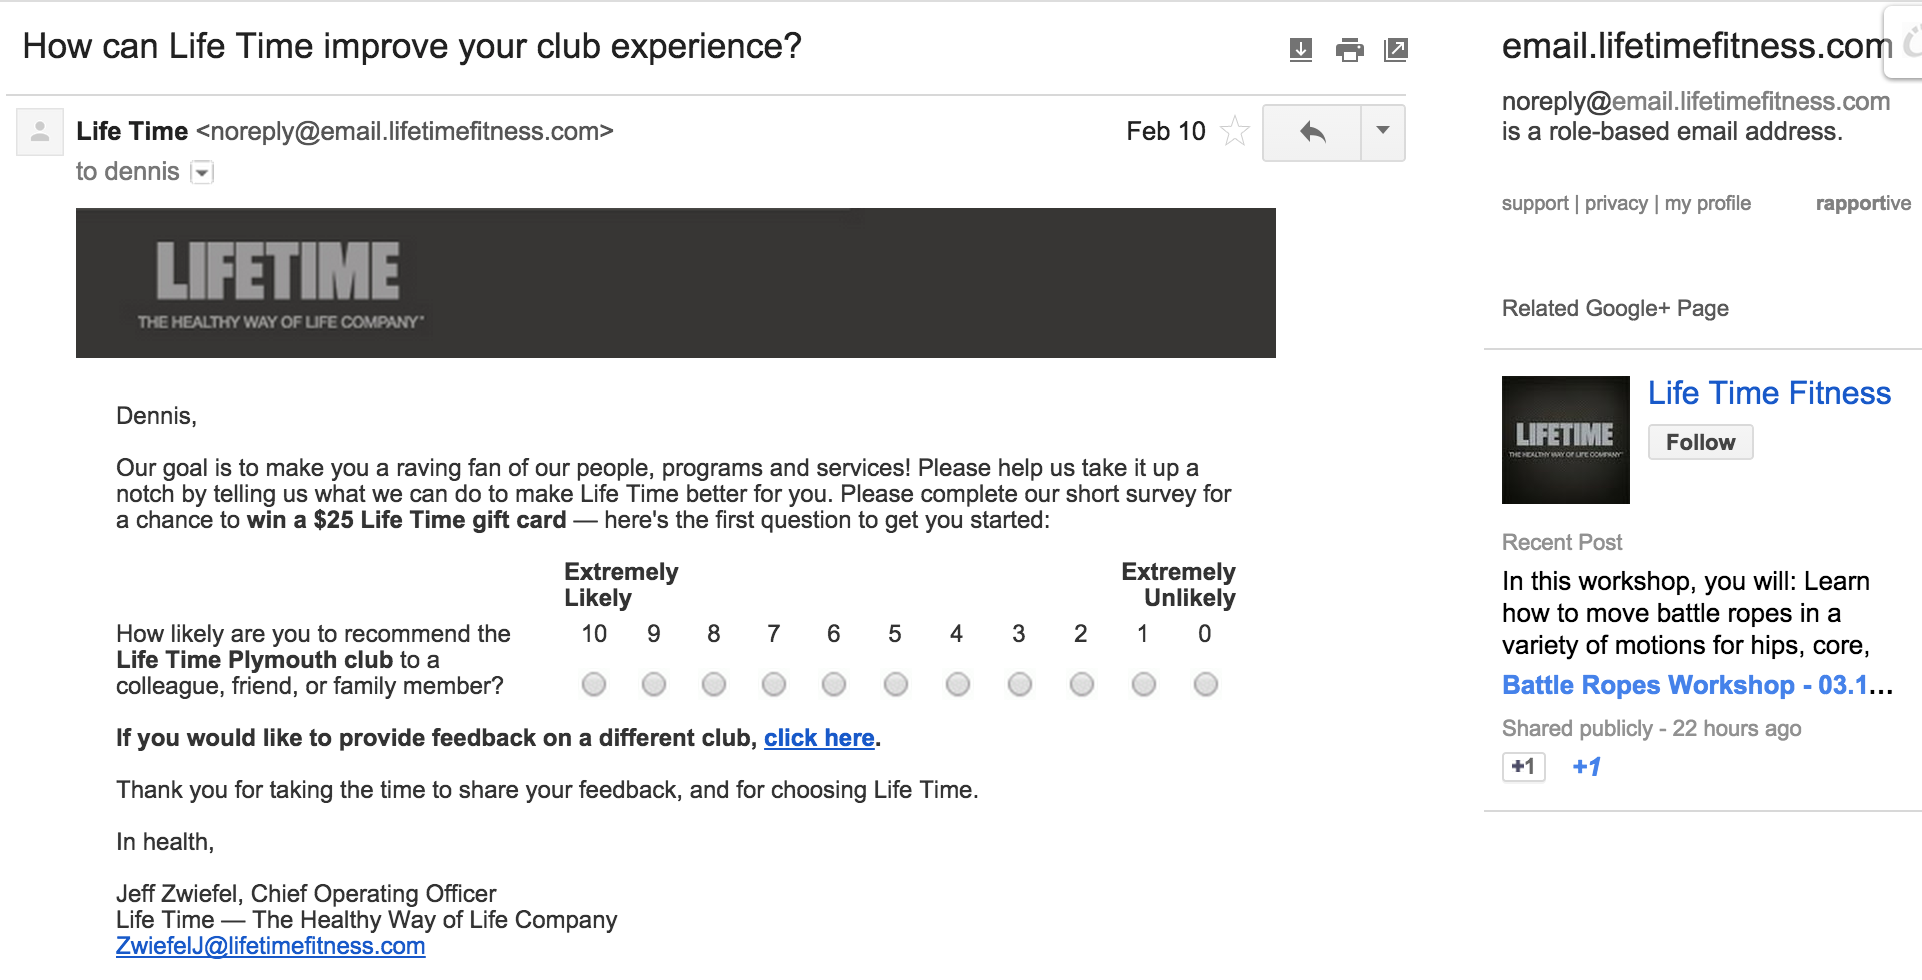1922x980 pixels.
Task: Select rating 5 radio button
Action: point(896,684)
